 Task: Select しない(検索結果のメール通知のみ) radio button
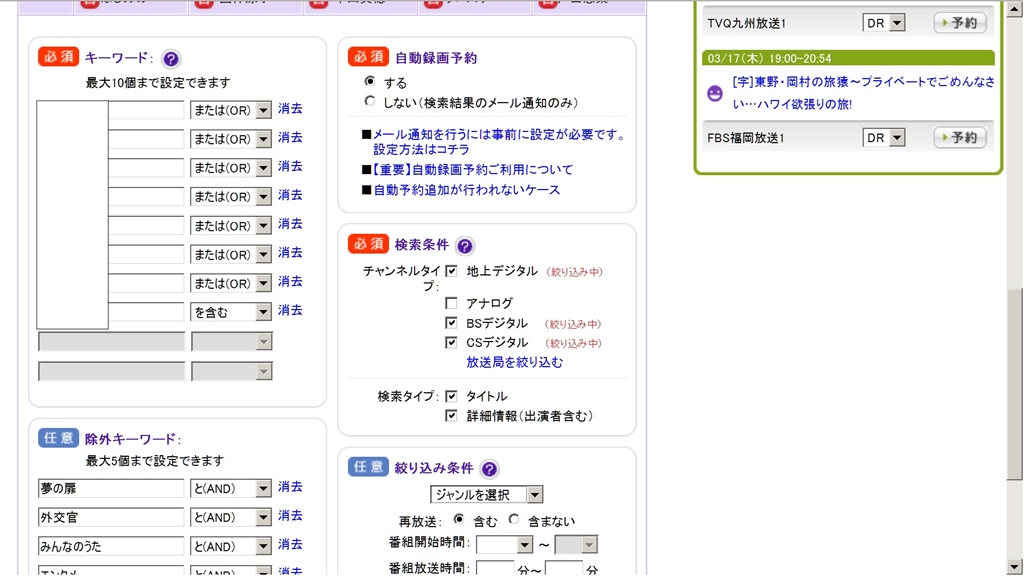click(x=370, y=101)
